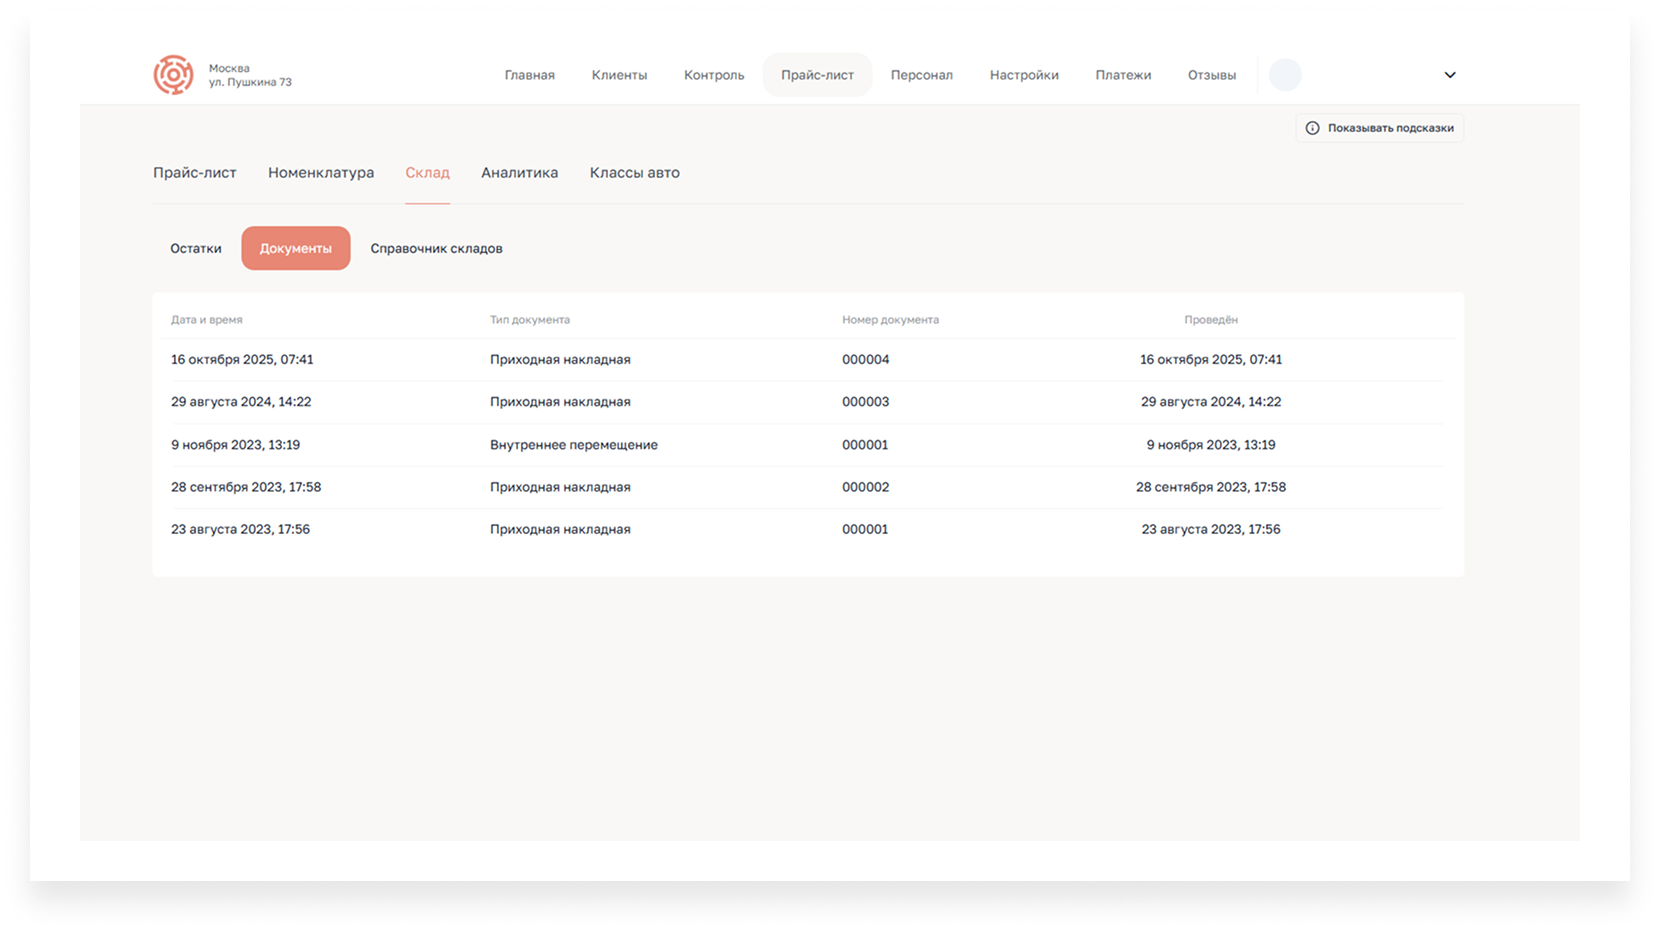Click the Проведён date 29 августа 2024, 14:22
Screen dimensions: 1660x931
click(x=1211, y=402)
